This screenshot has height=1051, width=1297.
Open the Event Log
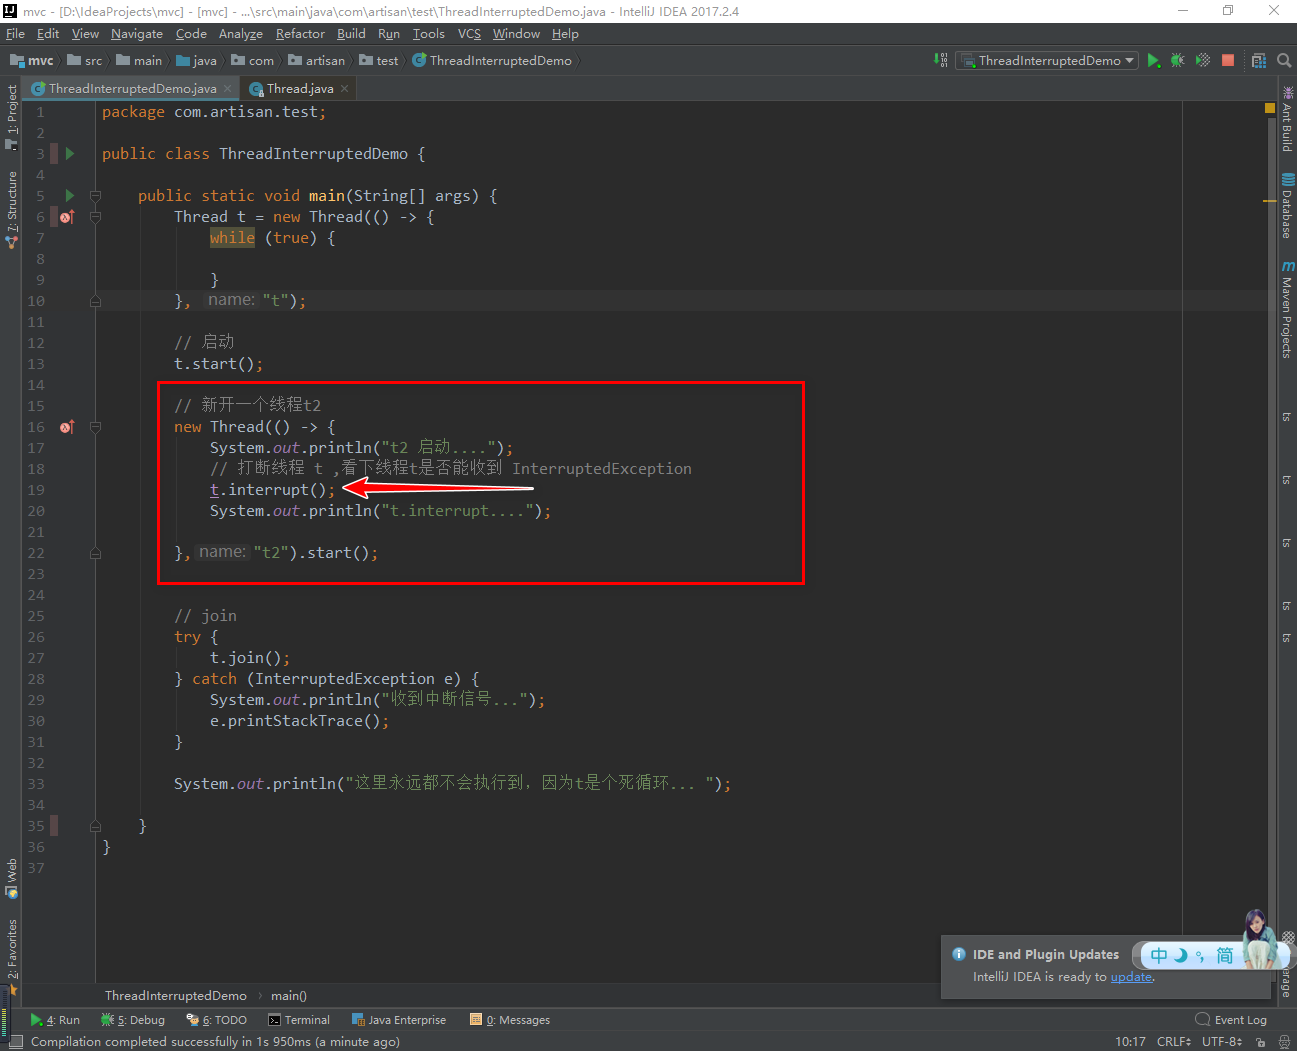pyautogui.click(x=1231, y=1020)
